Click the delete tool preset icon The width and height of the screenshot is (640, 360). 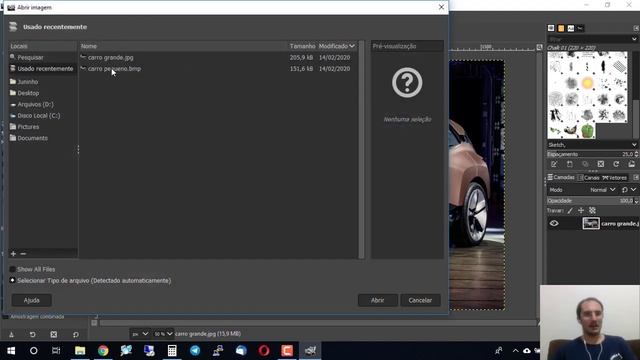(54, 335)
